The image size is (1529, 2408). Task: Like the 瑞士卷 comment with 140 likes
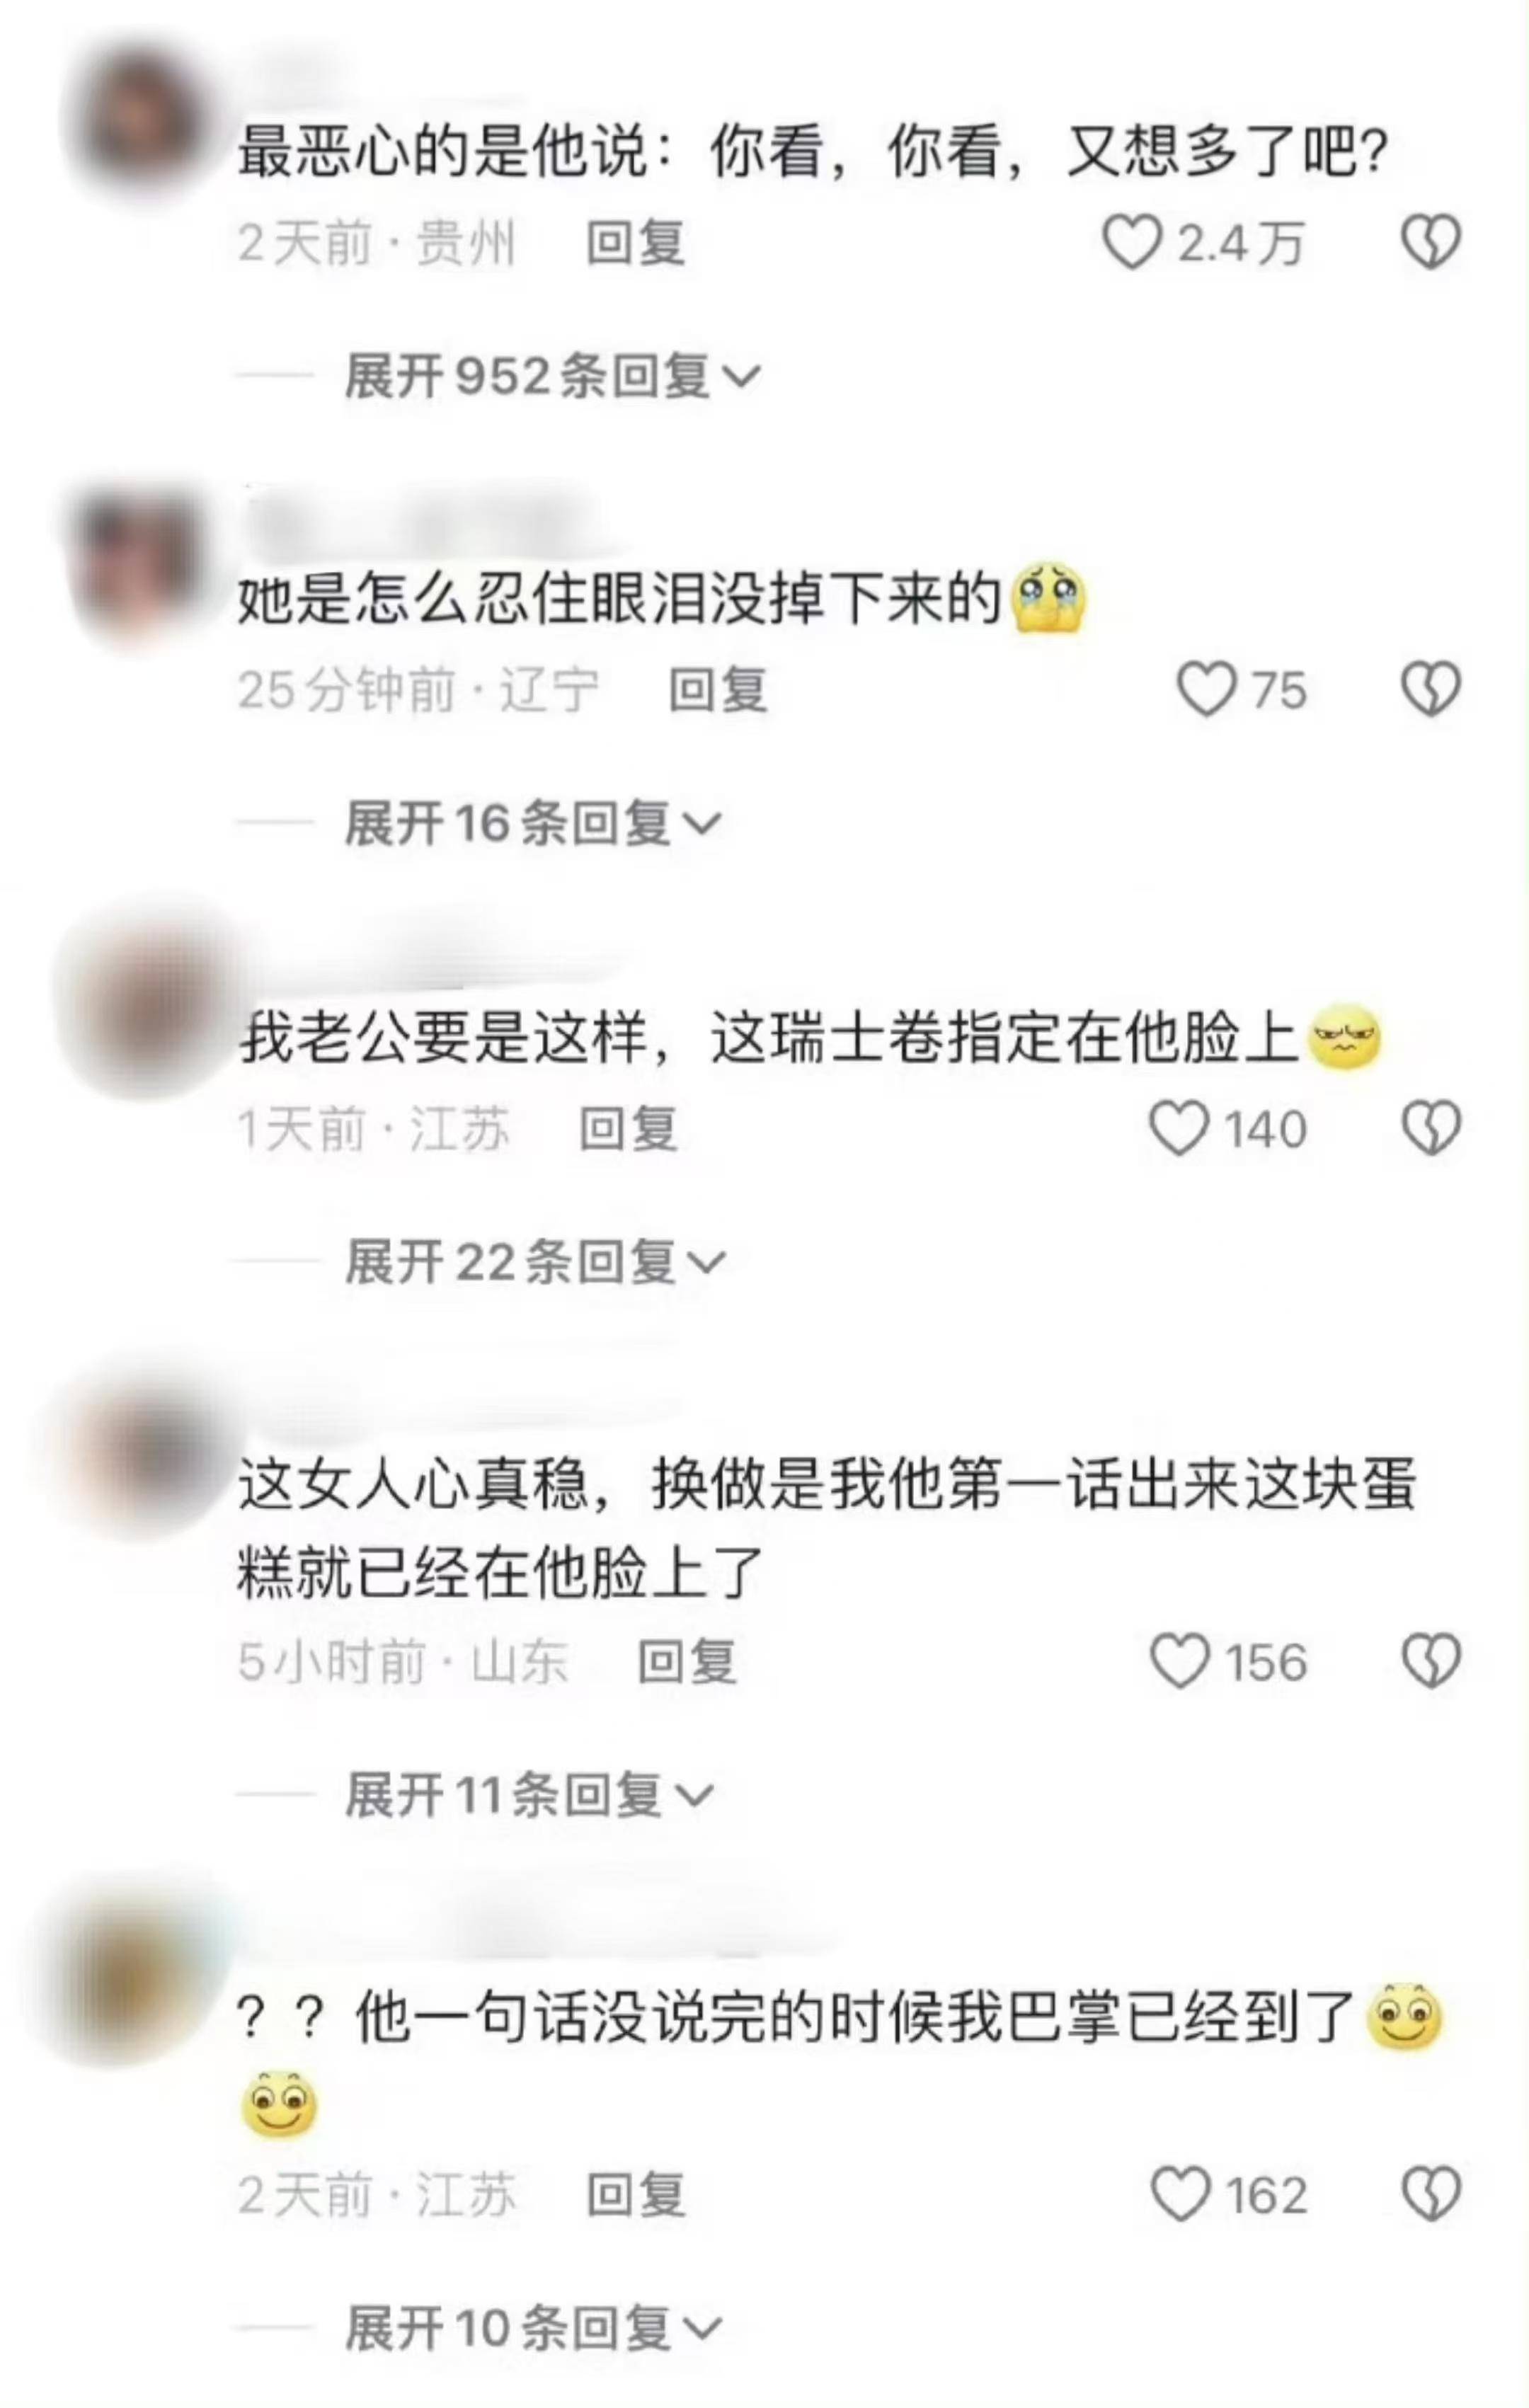(1180, 1129)
